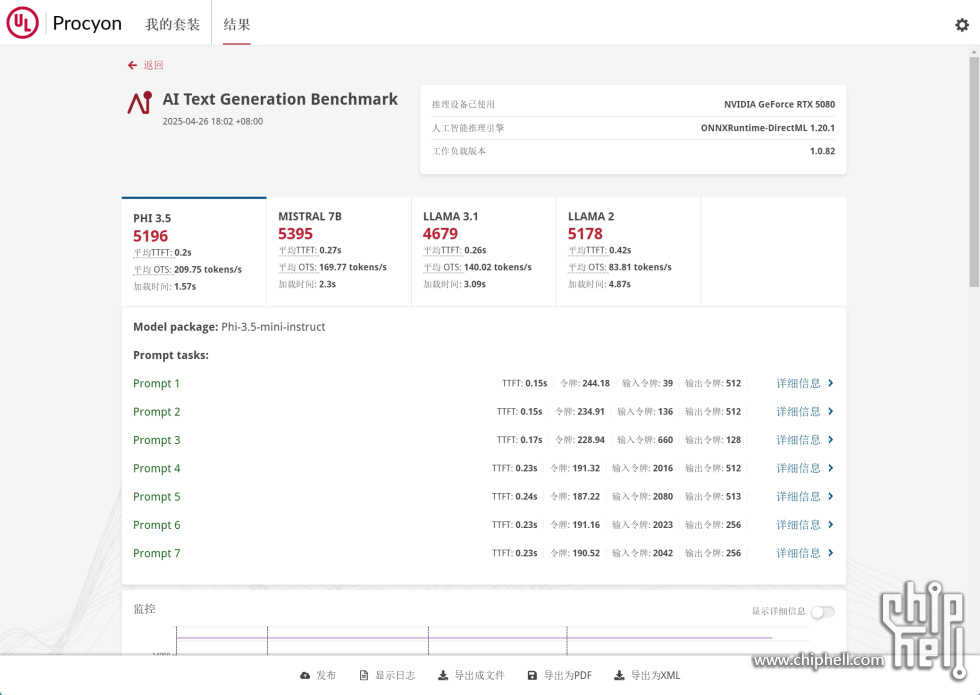Click the NVIDIA GeForce RTX 5080 value

779,104
